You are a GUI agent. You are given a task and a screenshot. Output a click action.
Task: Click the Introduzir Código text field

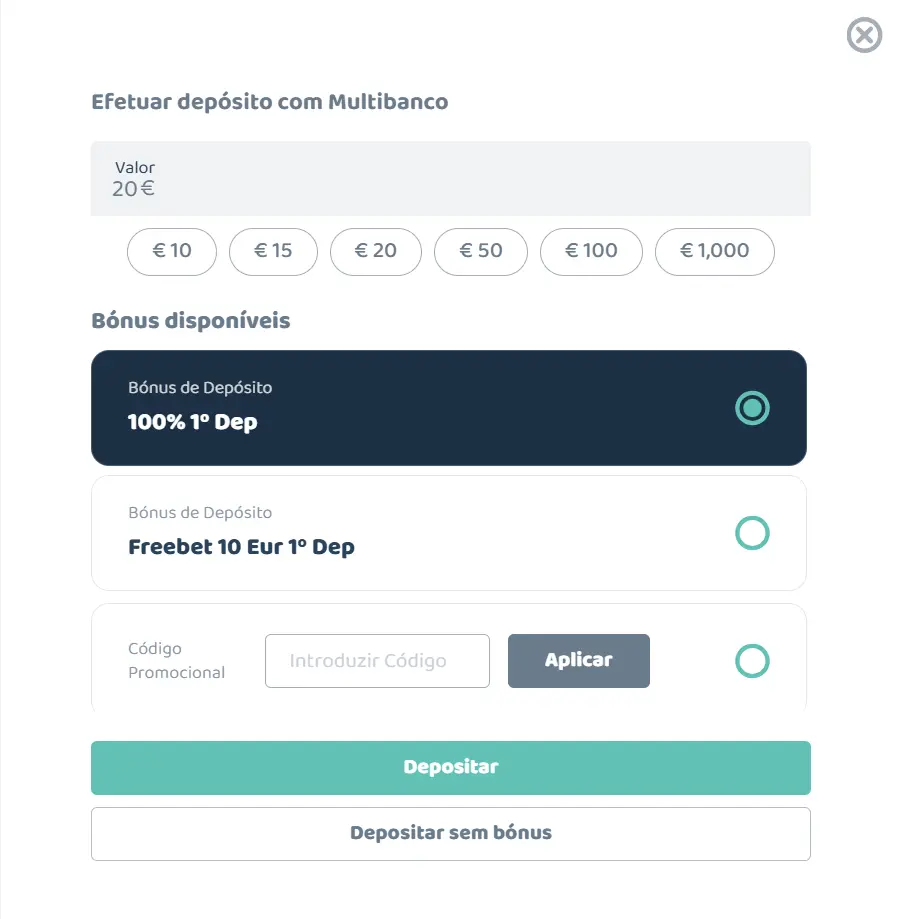377,661
